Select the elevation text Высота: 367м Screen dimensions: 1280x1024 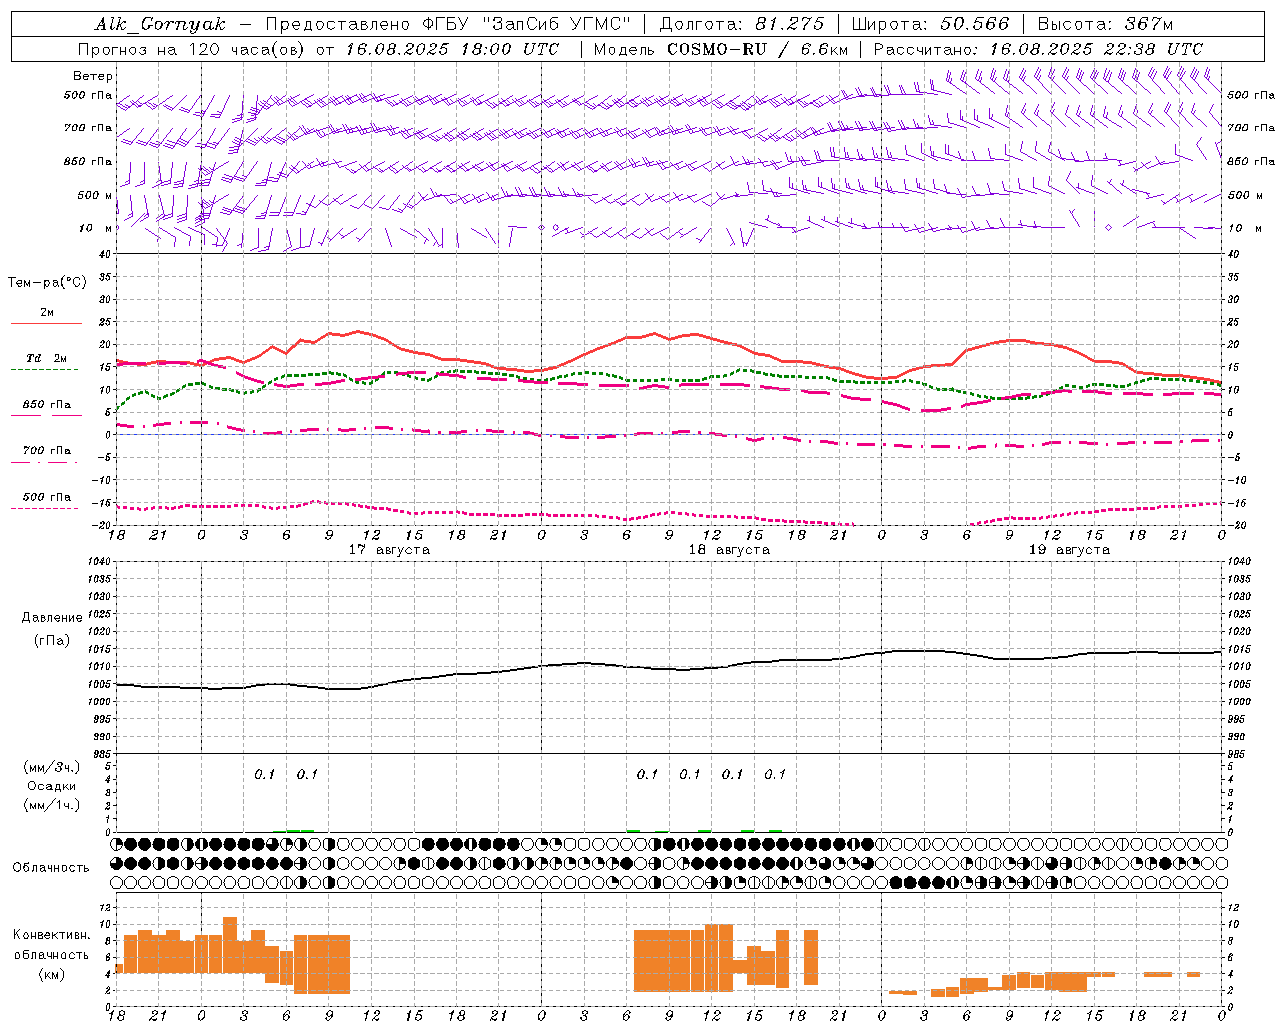1105,24
